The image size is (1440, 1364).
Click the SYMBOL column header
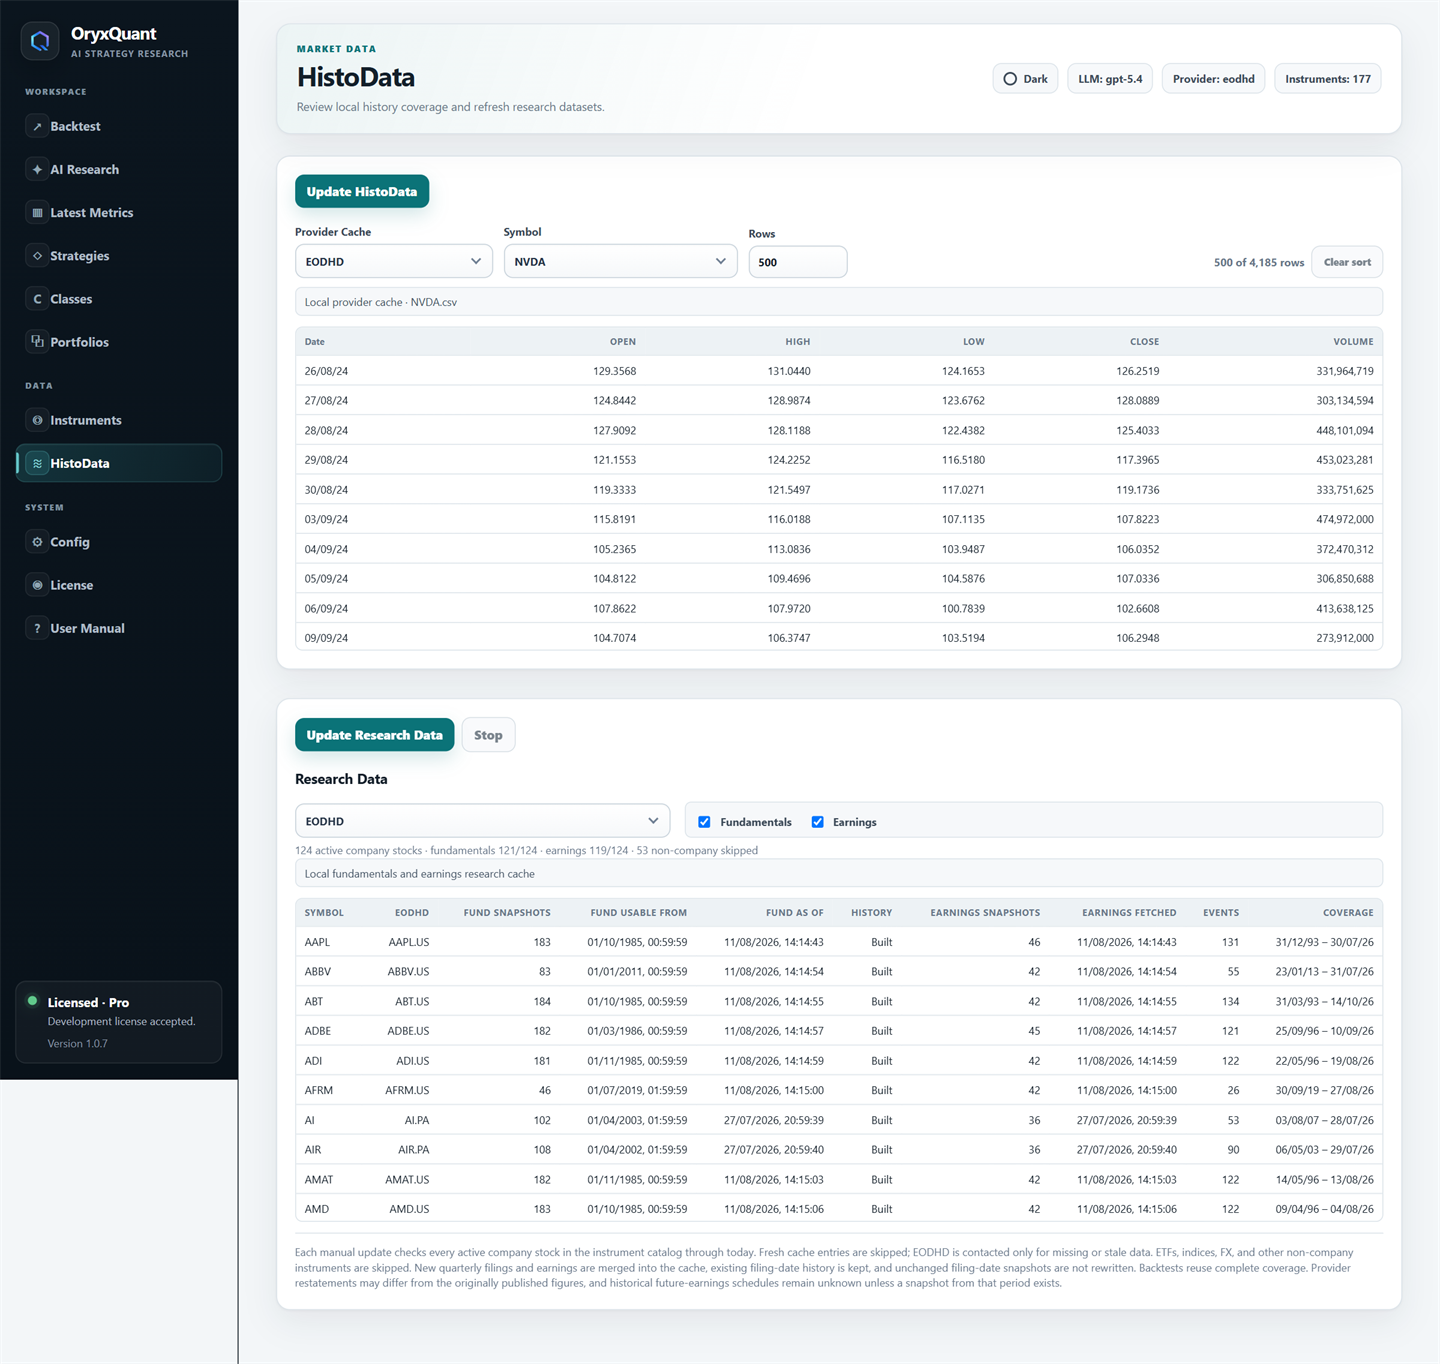[x=324, y=913]
